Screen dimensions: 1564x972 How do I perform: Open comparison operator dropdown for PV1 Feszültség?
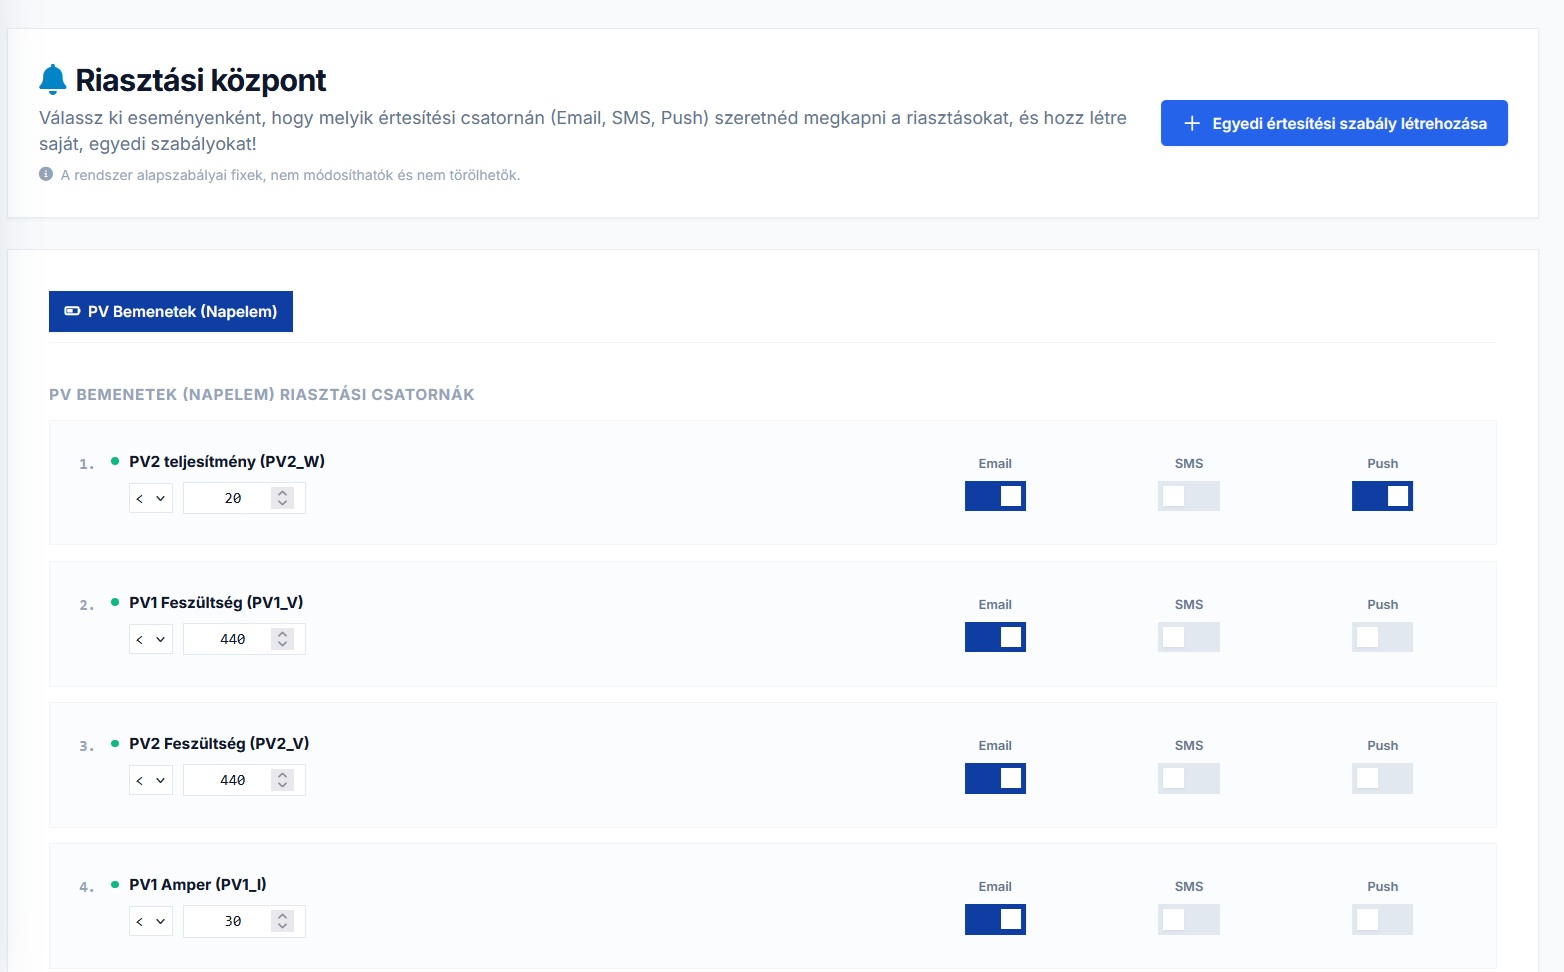pos(151,639)
